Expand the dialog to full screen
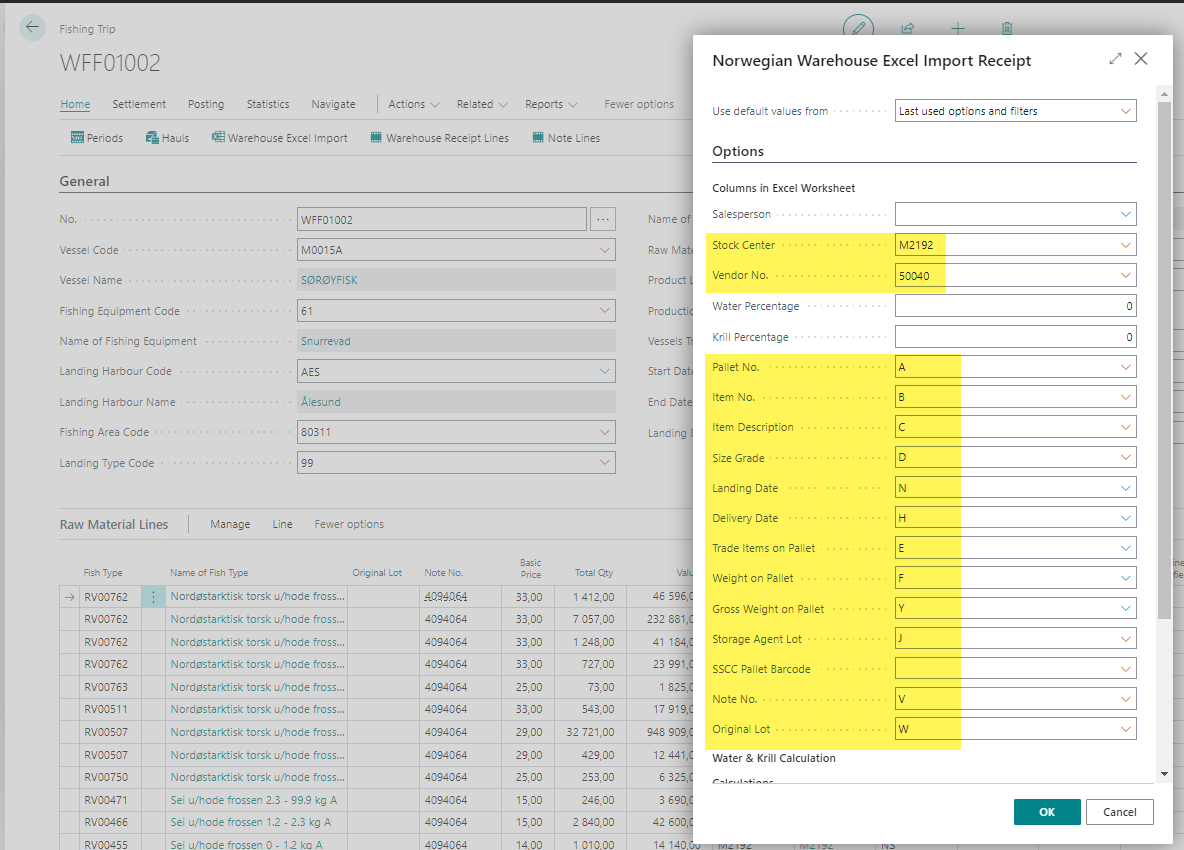The height and width of the screenshot is (850, 1184). 1115,59
